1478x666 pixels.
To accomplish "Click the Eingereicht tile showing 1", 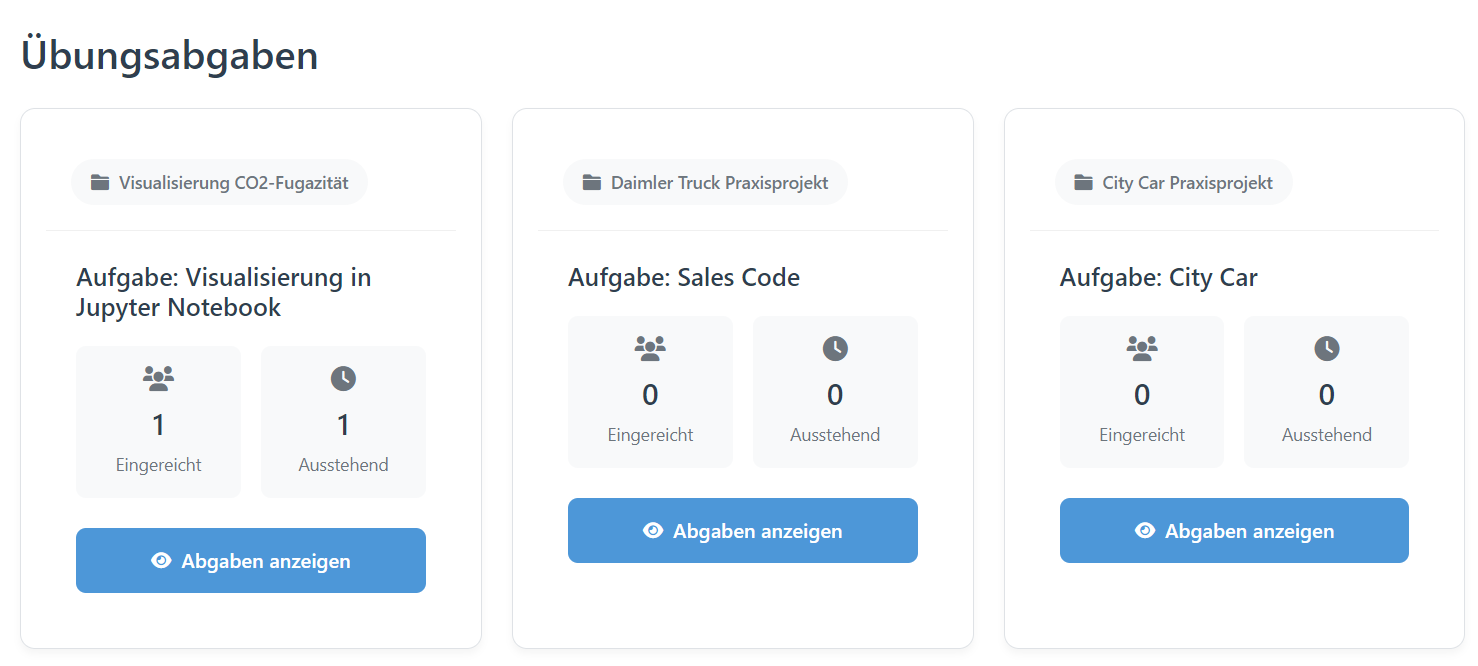I will 158,422.
